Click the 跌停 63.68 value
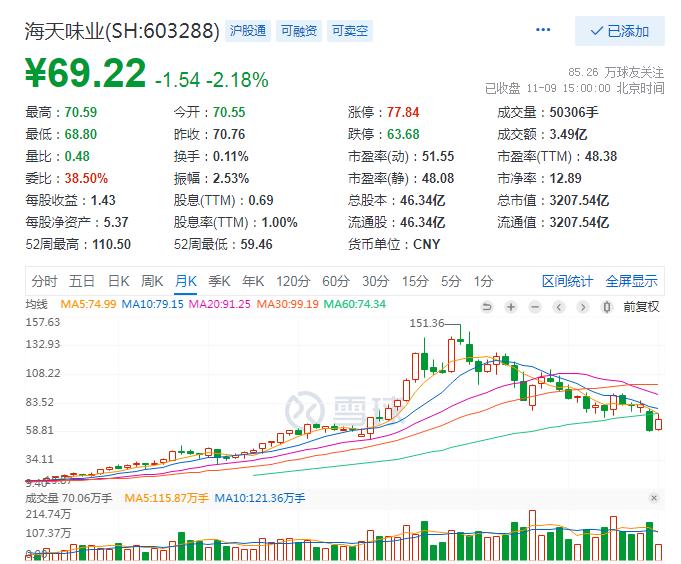Image resolution: width=681 pixels, height=564 pixels. click(x=403, y=134)
